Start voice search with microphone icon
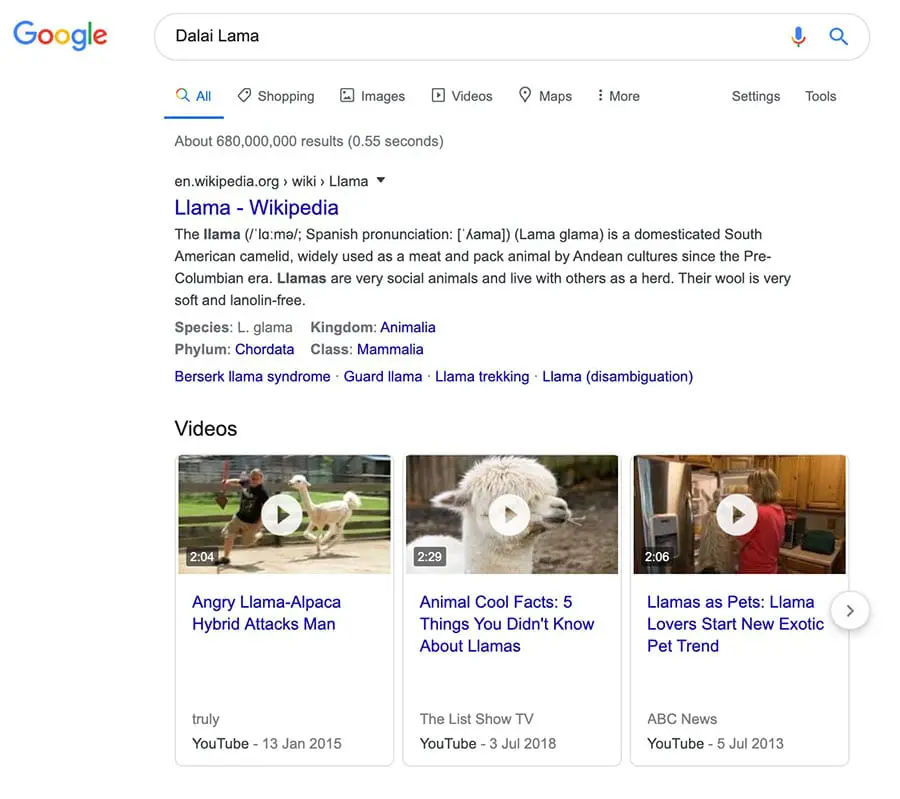This screenshot has height=799, width=900. click(798, 37)
